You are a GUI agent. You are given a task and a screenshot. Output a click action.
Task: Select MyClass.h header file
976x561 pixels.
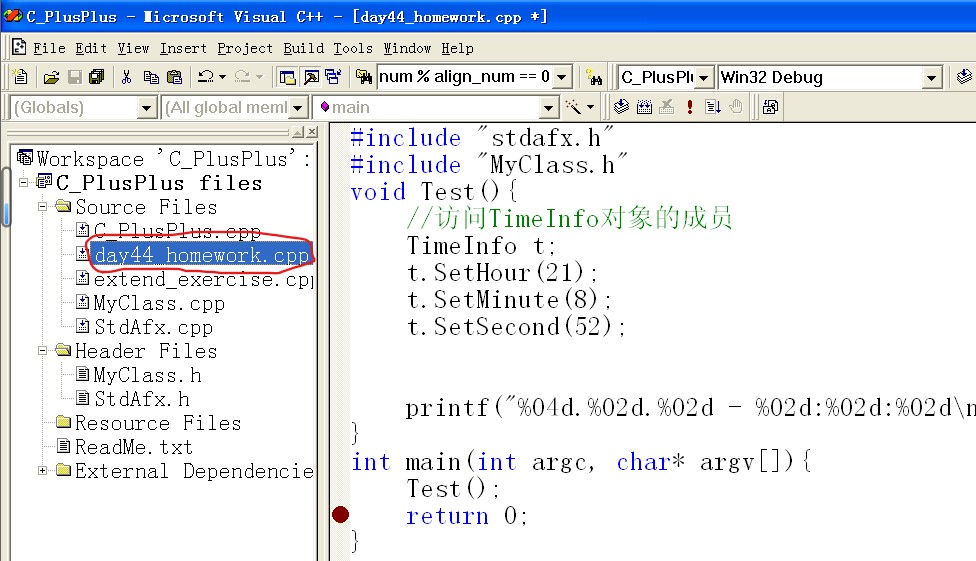tap(147, 375)
